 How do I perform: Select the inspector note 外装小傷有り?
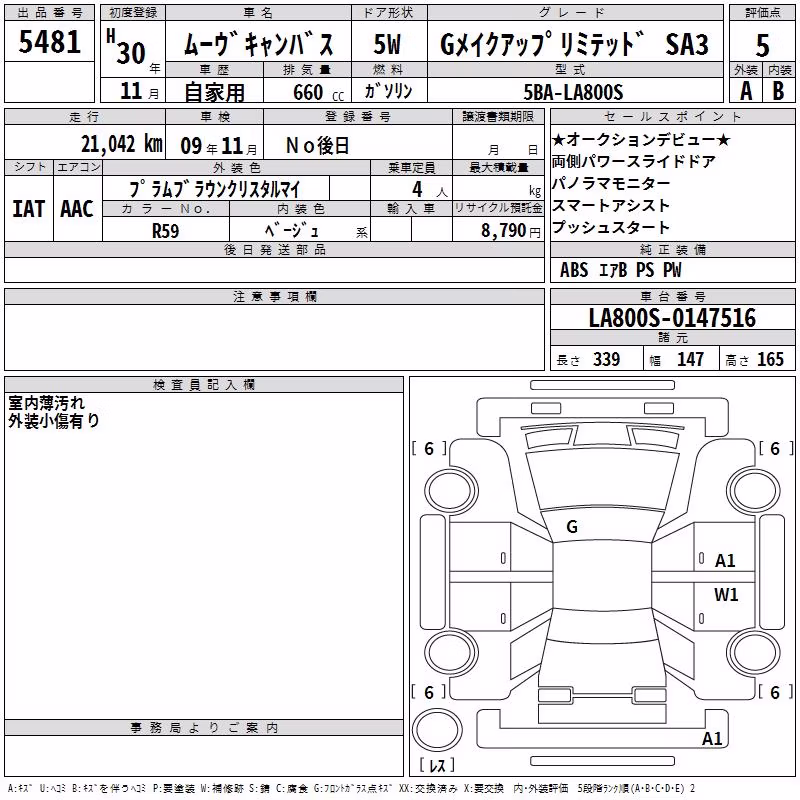[54, 420]
